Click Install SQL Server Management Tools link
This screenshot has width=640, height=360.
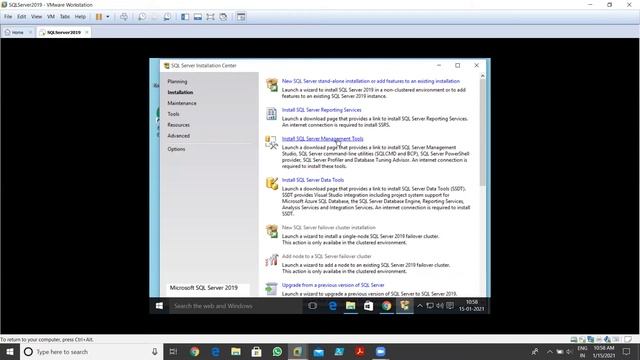pos(322,139)
